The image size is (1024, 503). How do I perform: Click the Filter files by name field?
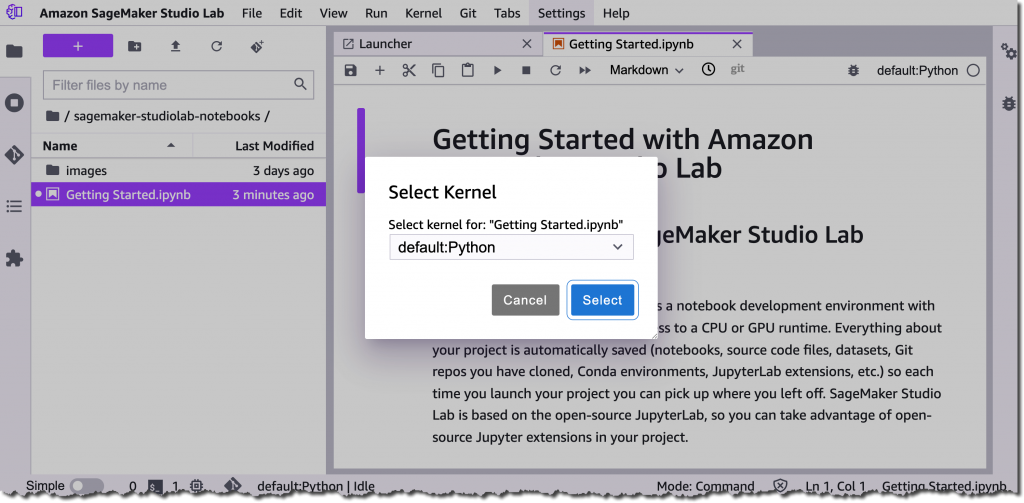point(178,85)
